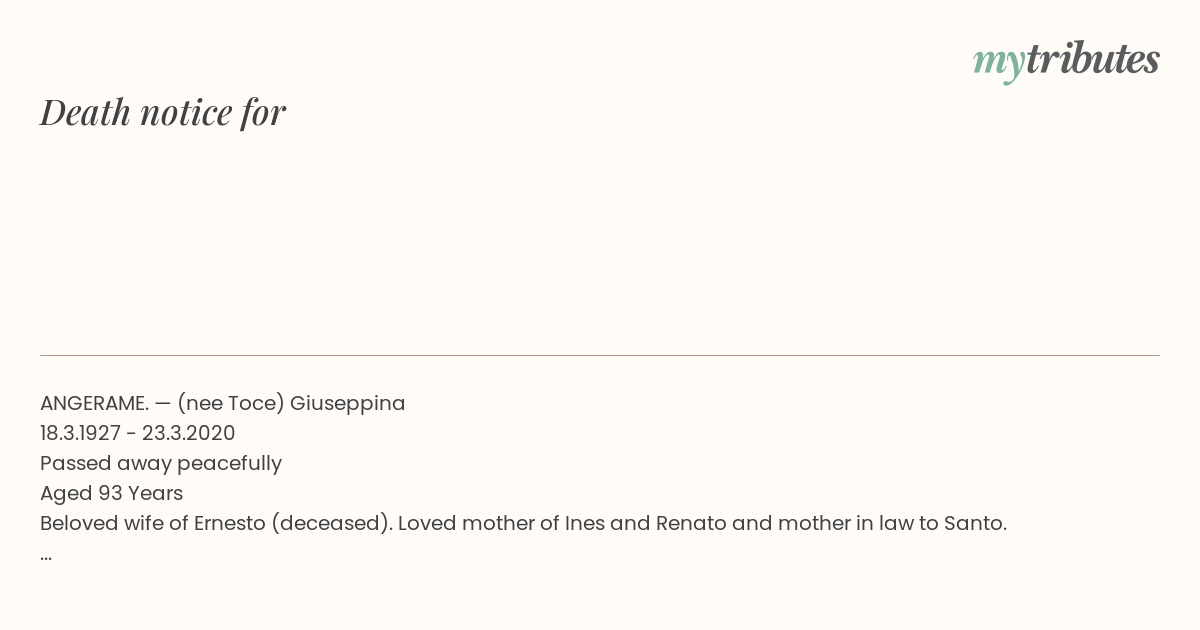Select the name Santo

click(x=975, y=523)
